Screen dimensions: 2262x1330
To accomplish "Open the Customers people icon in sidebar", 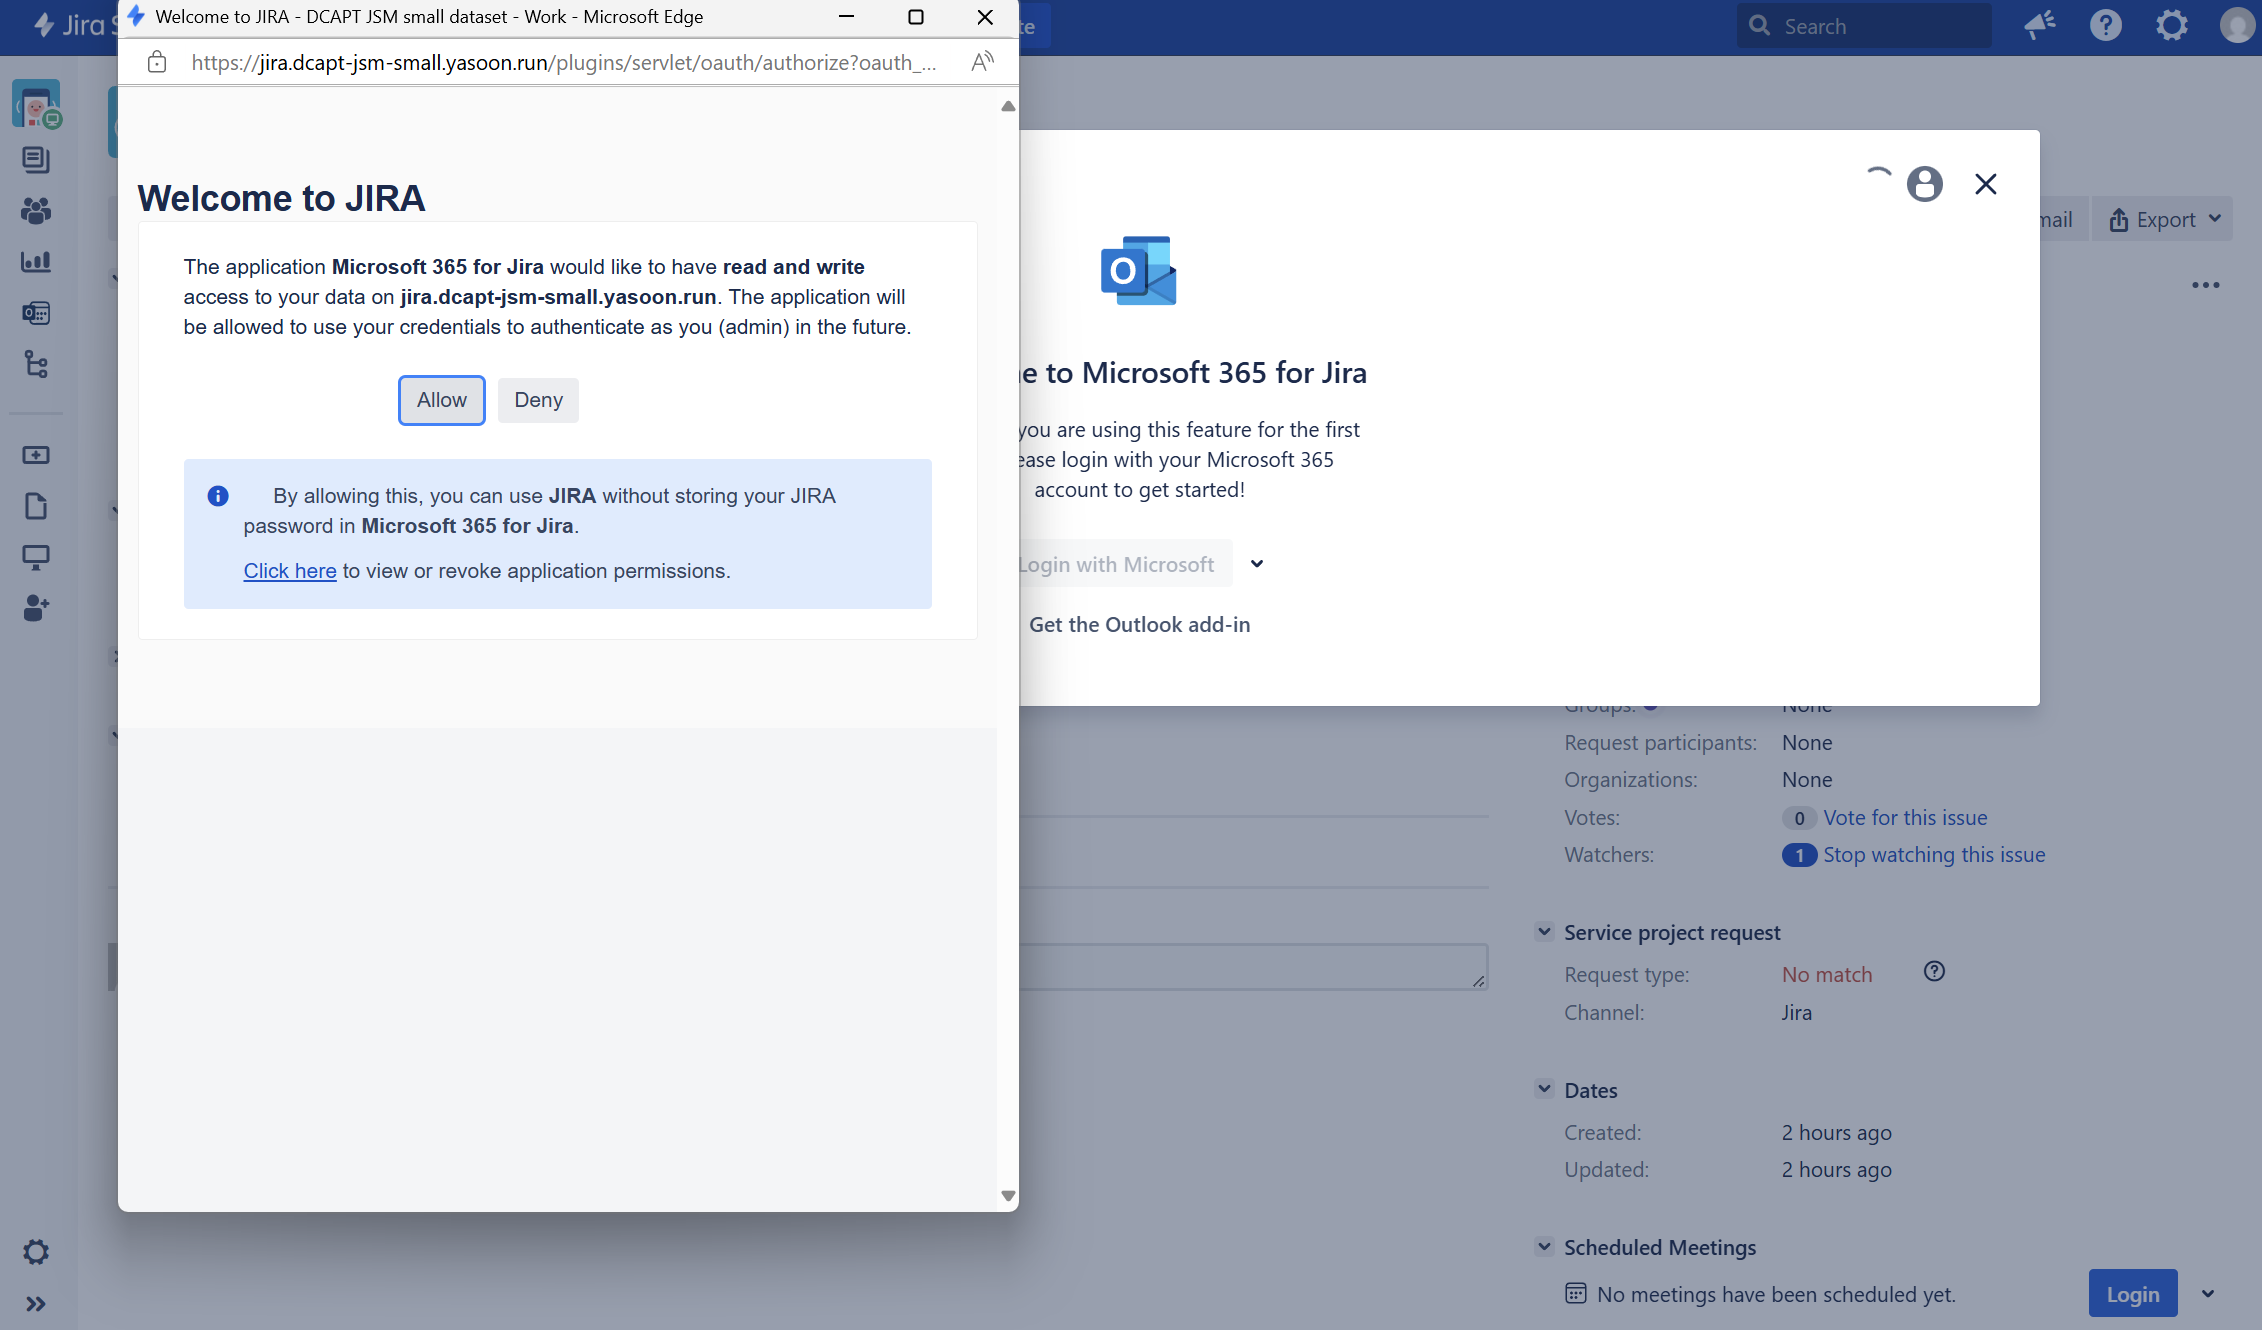I will coord(36,211).
